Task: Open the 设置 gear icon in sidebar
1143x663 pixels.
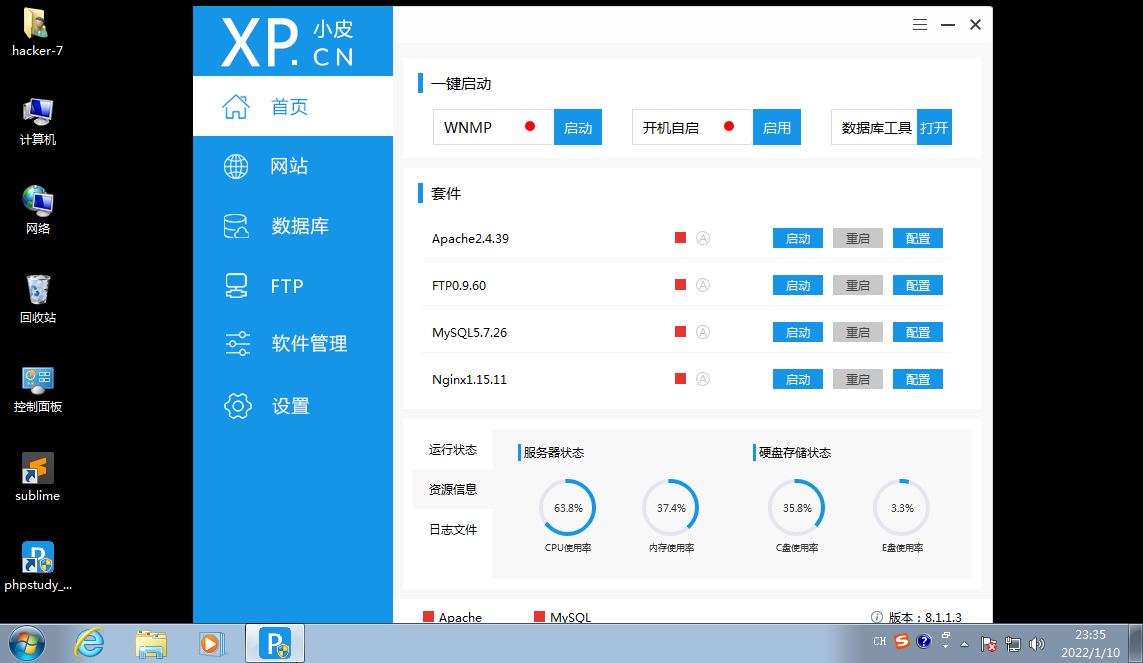Action: click(x=238, y=406)
